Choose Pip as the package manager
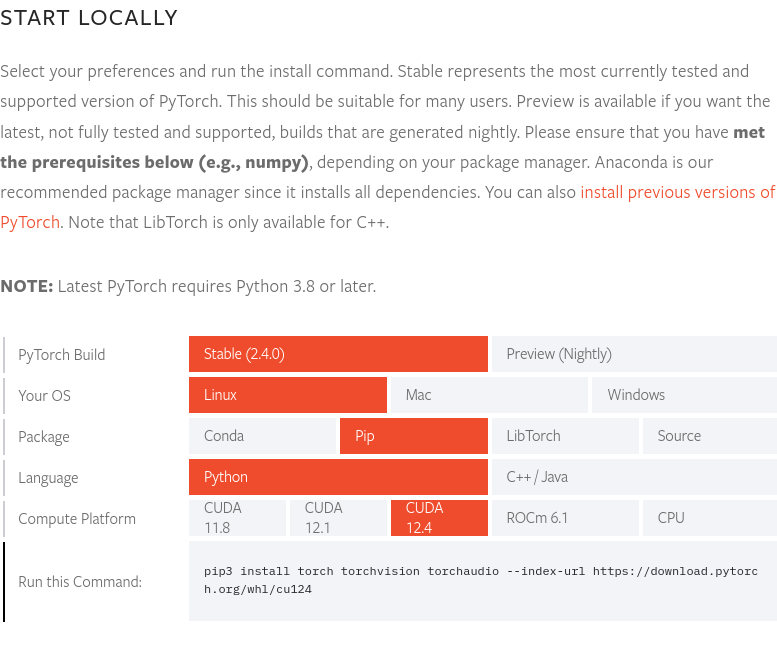777x649 pixels. (x=414, y=436)
